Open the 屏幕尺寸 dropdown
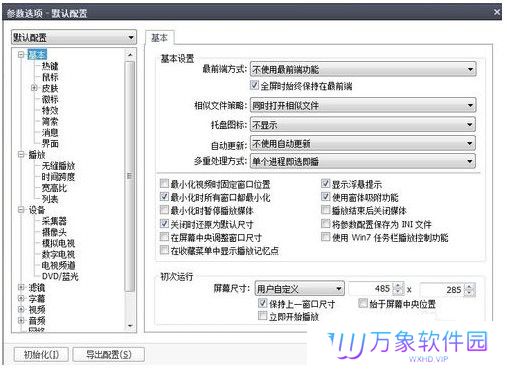This screenshot has height=371, width=507. coord(299,289)
